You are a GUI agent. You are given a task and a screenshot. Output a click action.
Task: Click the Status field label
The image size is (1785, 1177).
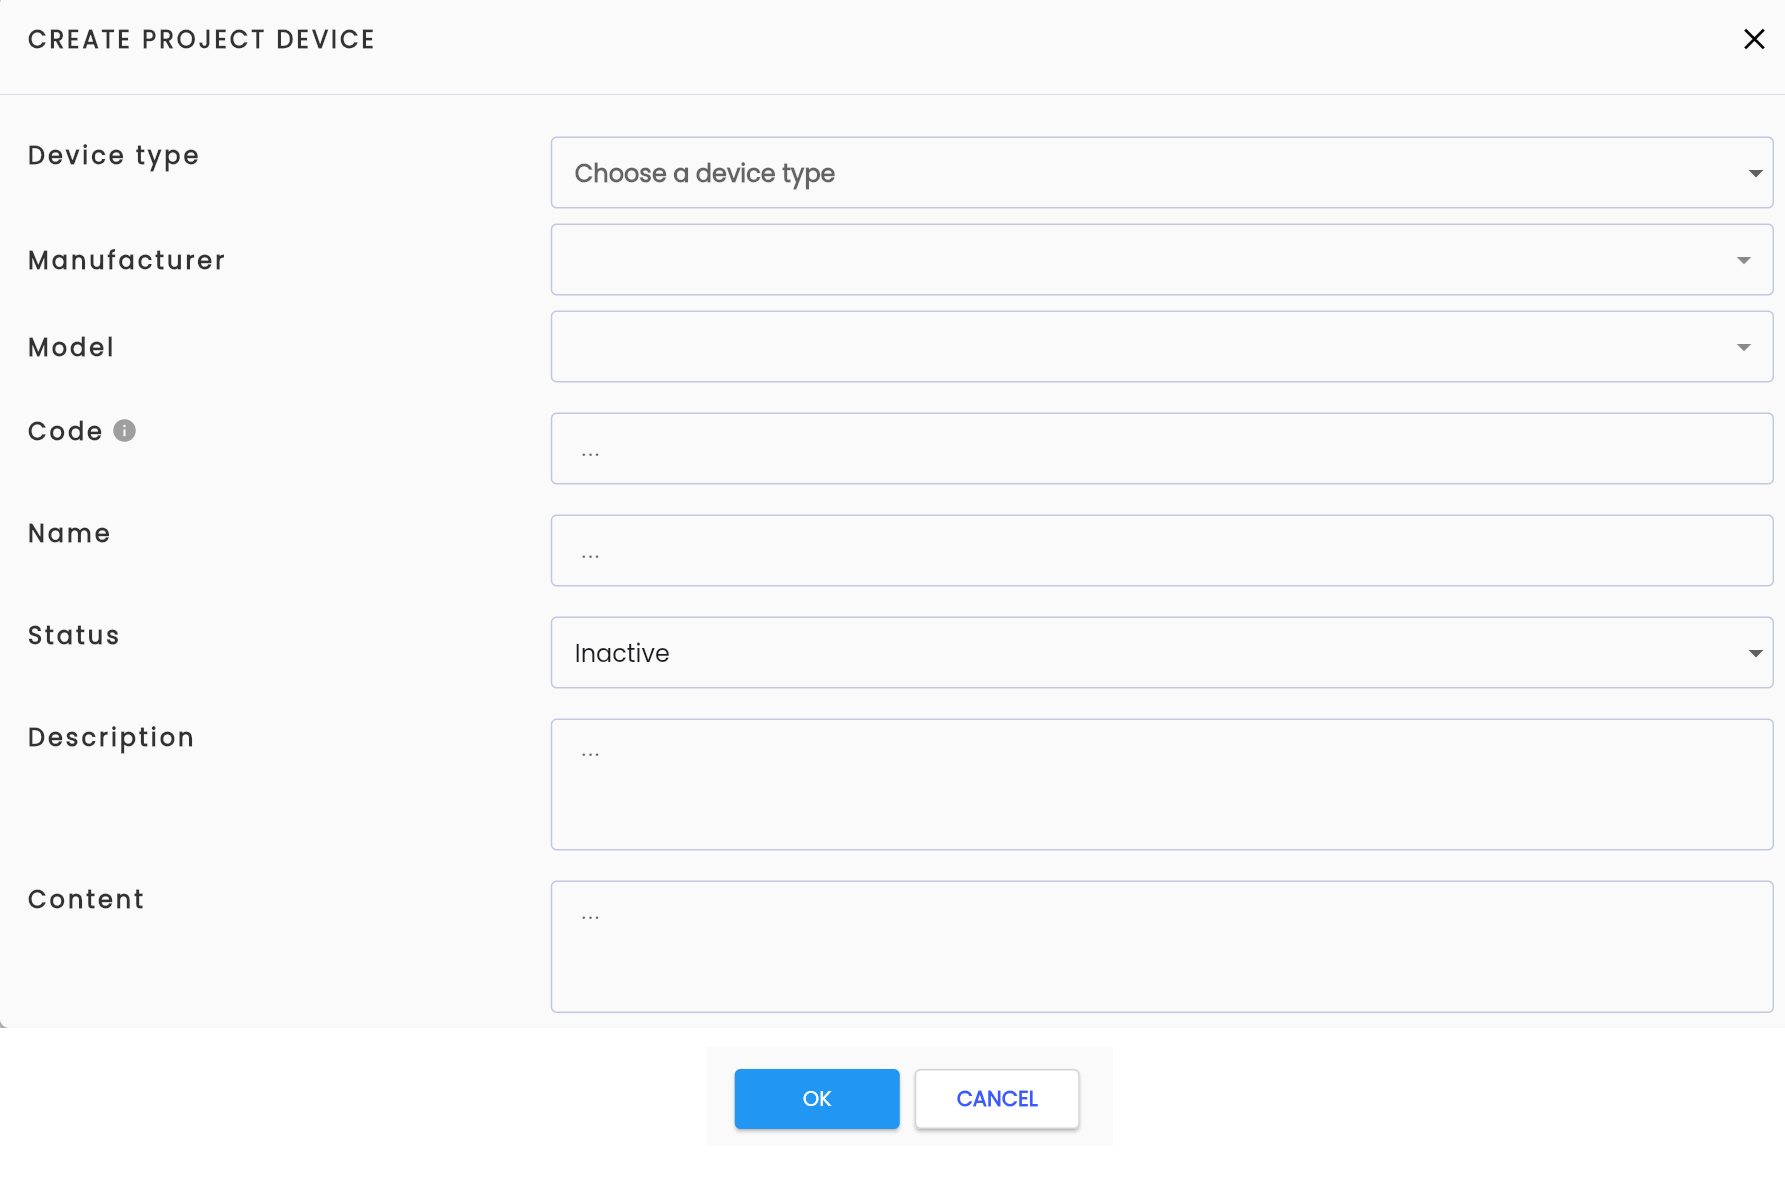click(74, 635)
